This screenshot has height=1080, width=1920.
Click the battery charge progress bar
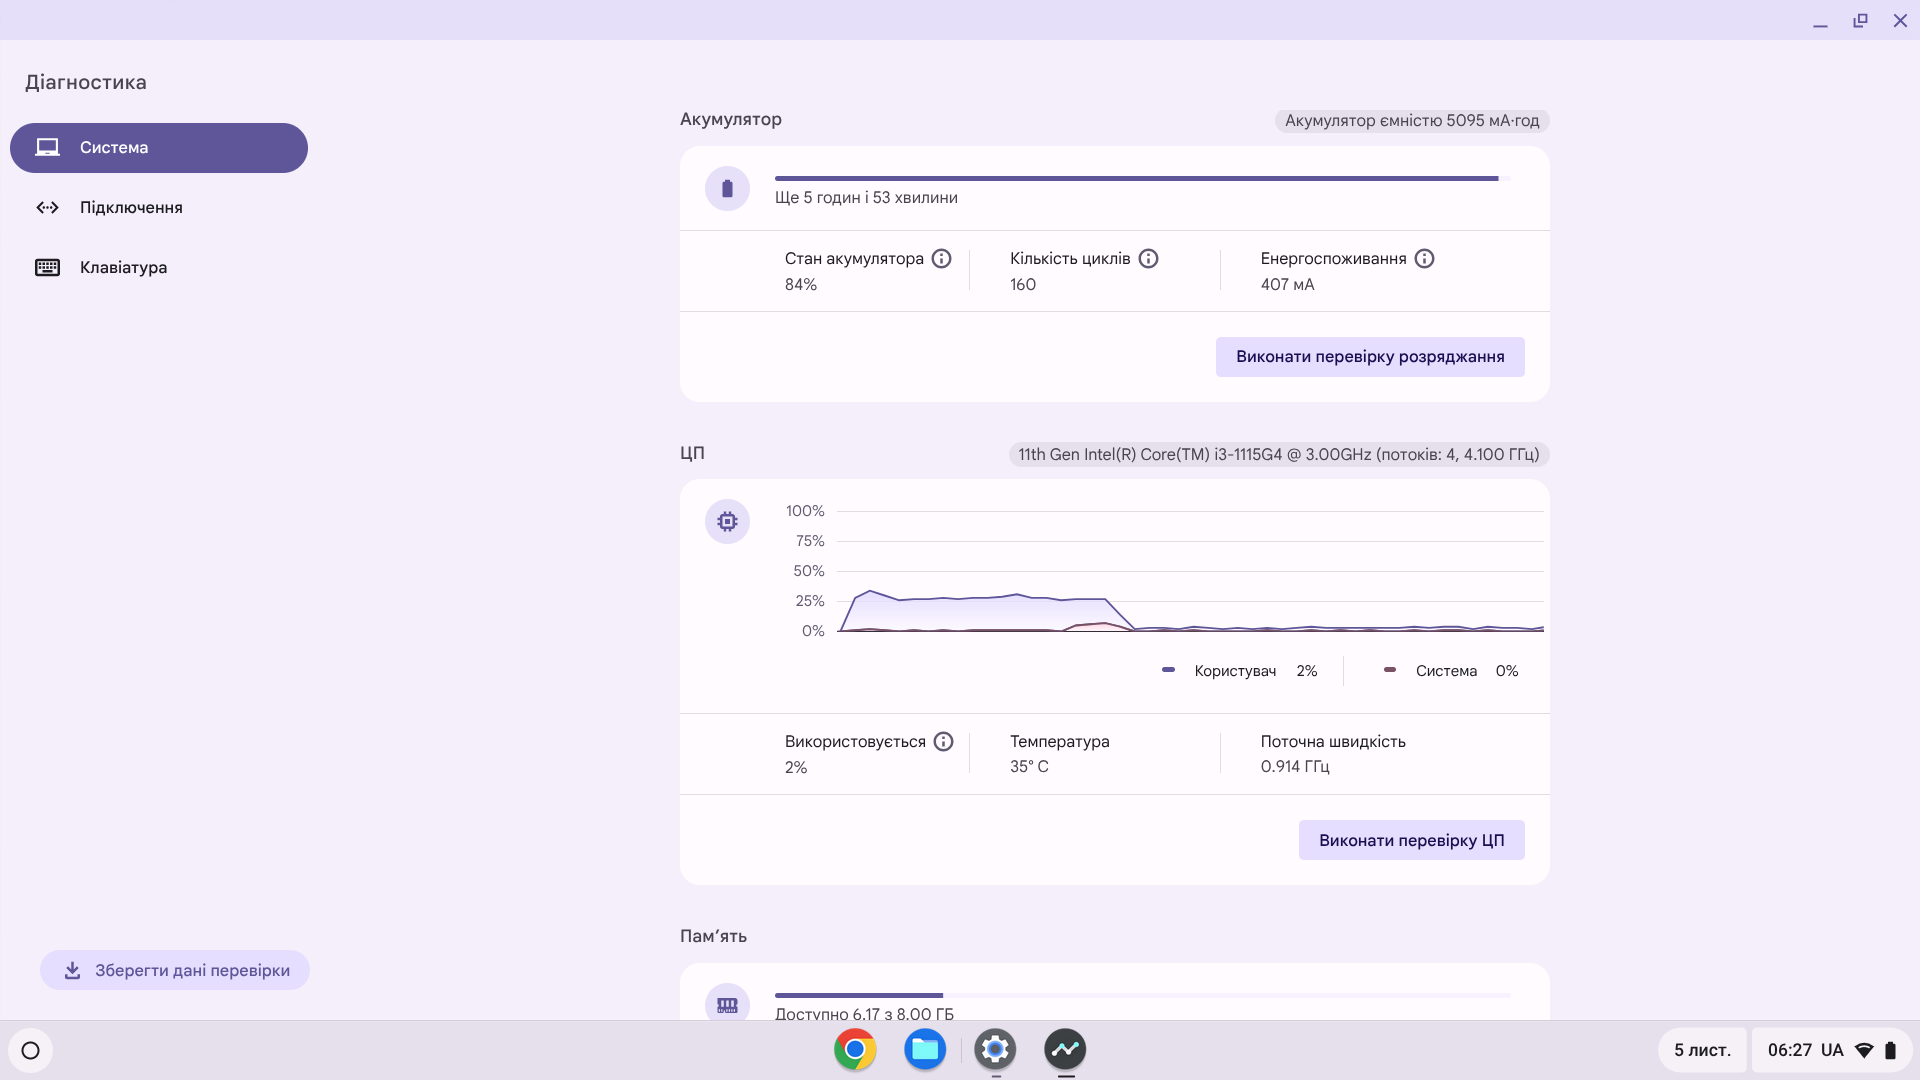1140,179
